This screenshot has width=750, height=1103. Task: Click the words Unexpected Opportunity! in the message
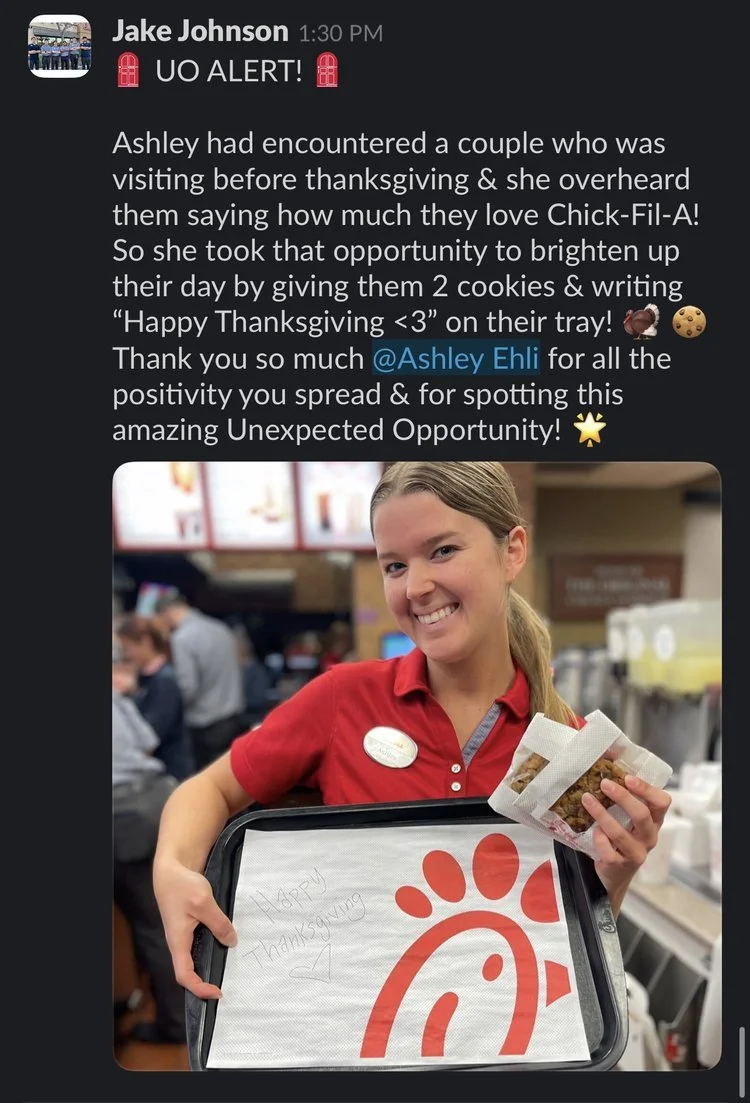point(393,430)
